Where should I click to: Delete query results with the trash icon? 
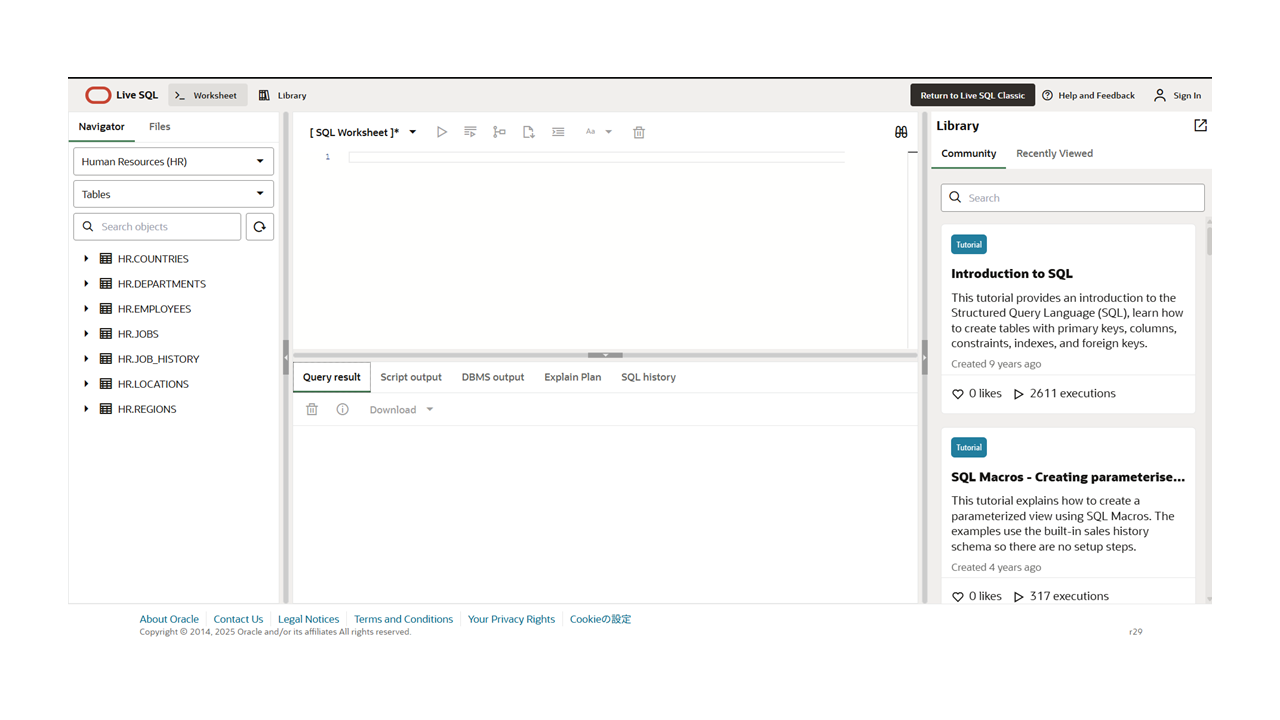point(312,410)
